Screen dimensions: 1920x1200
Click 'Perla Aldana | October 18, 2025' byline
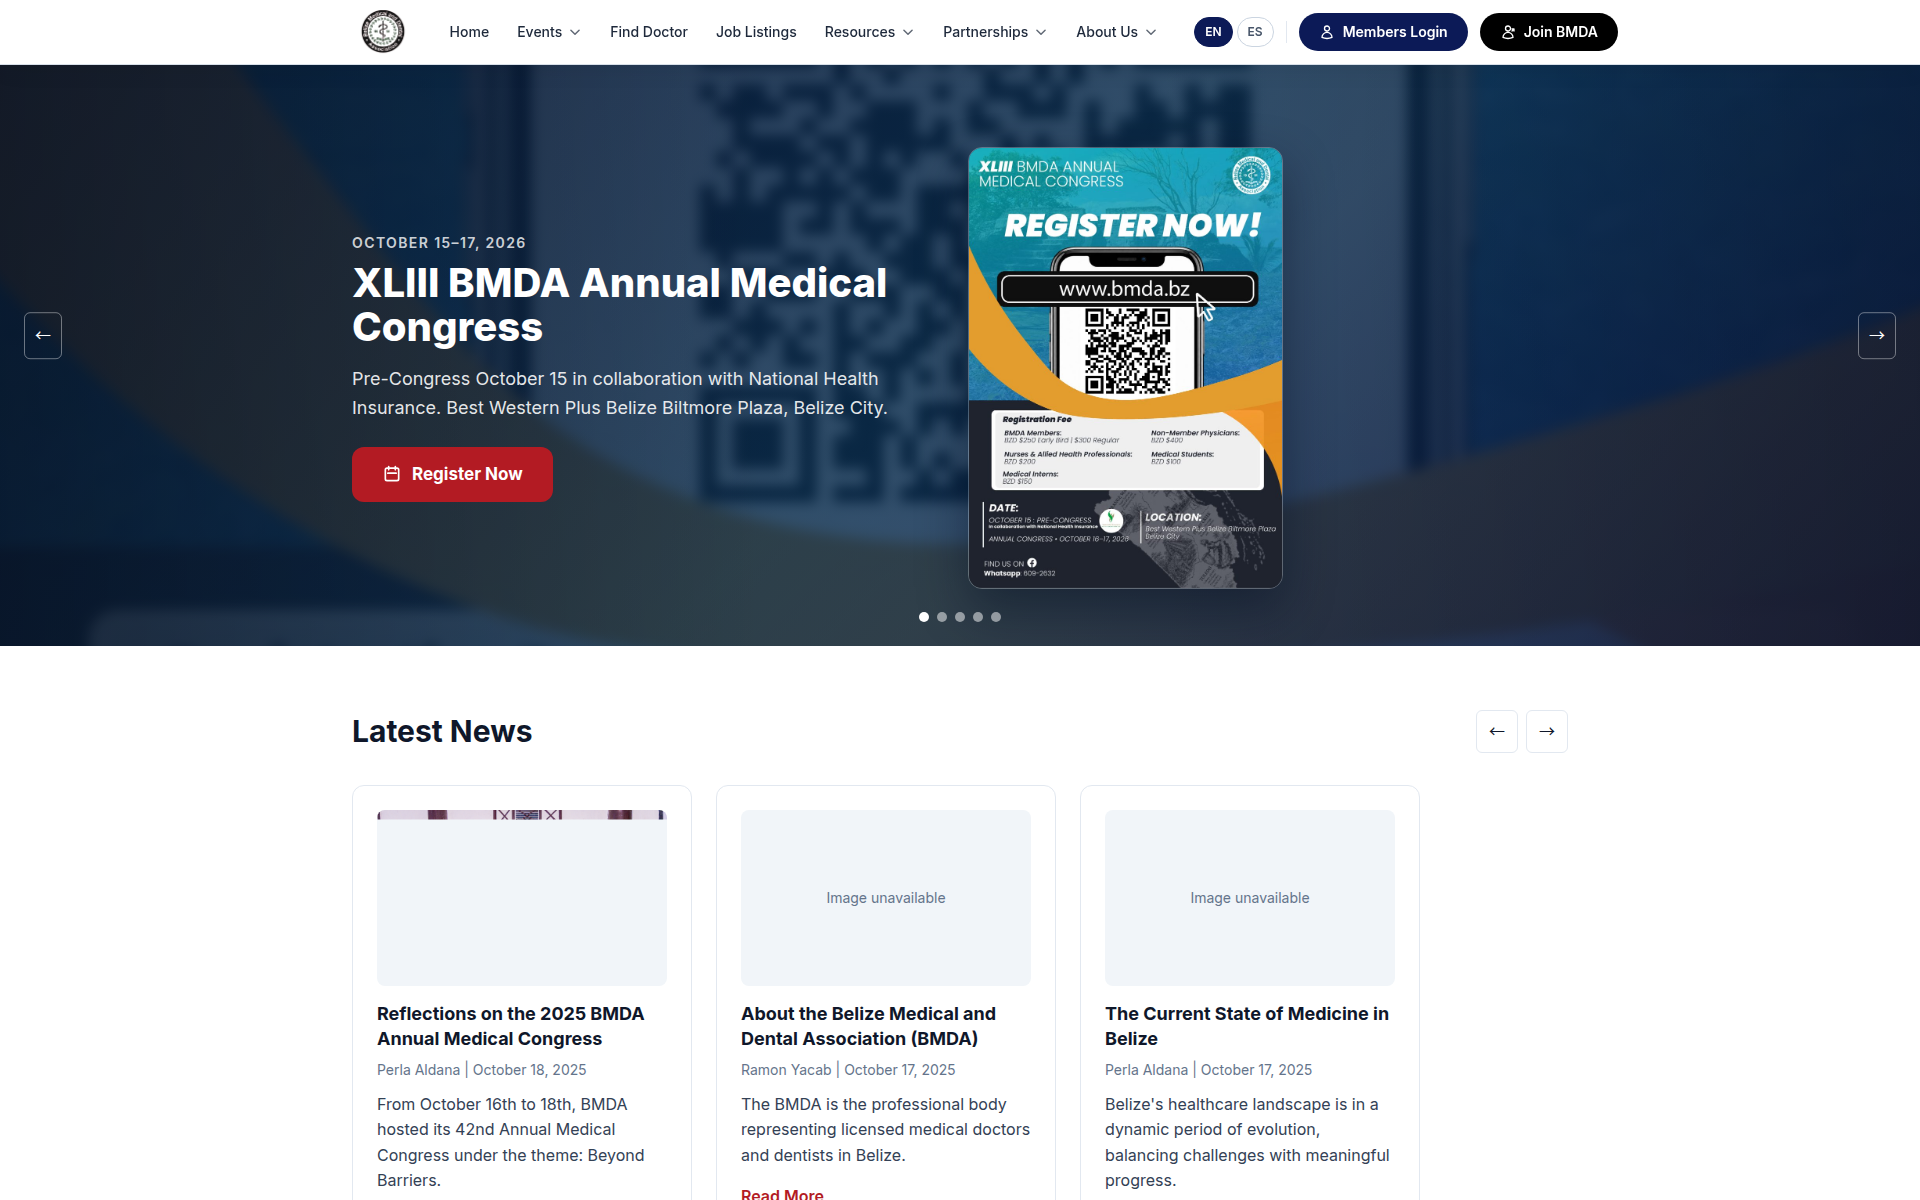482,1070
